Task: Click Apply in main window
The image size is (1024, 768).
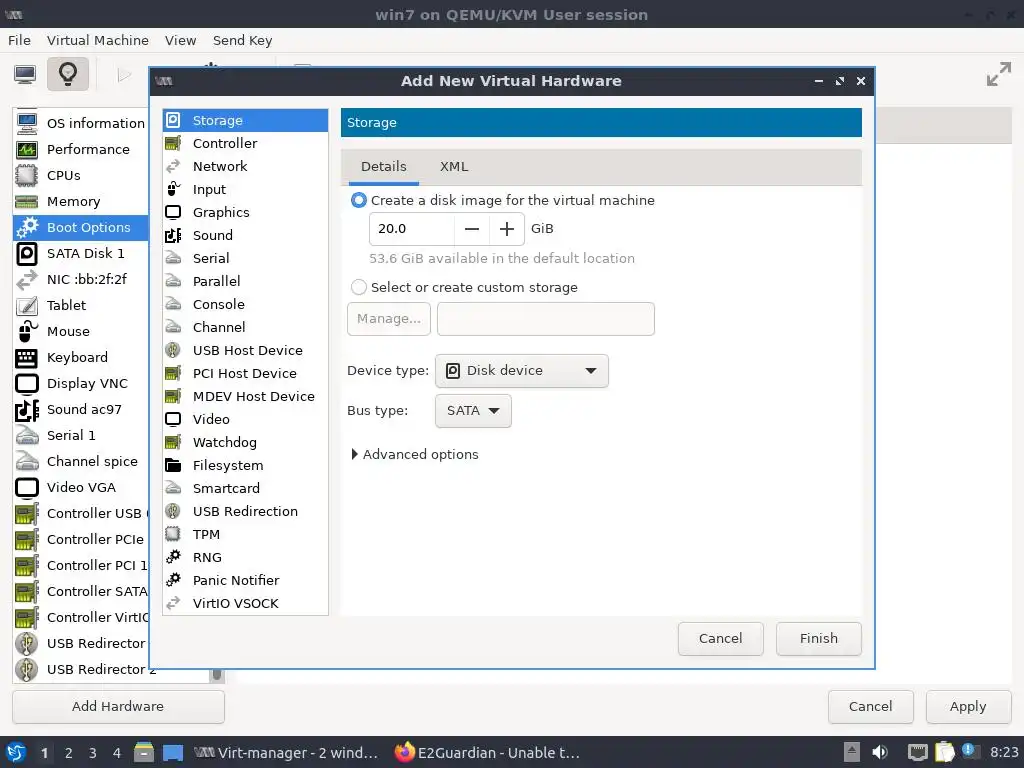Action: [968, 707]
